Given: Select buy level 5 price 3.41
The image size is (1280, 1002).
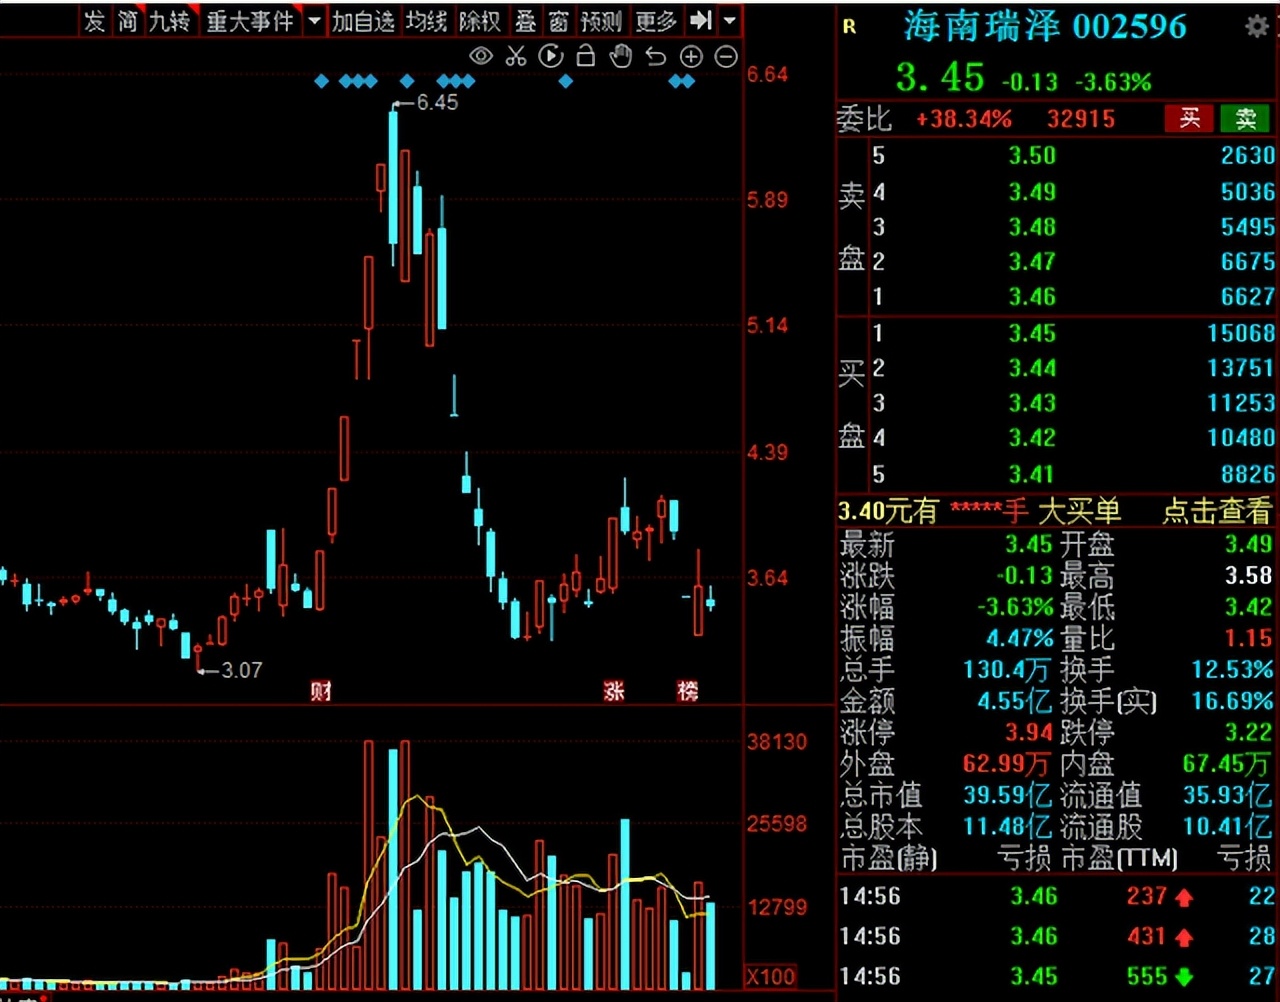Looking at the screenshot, I should [1032, 474].
